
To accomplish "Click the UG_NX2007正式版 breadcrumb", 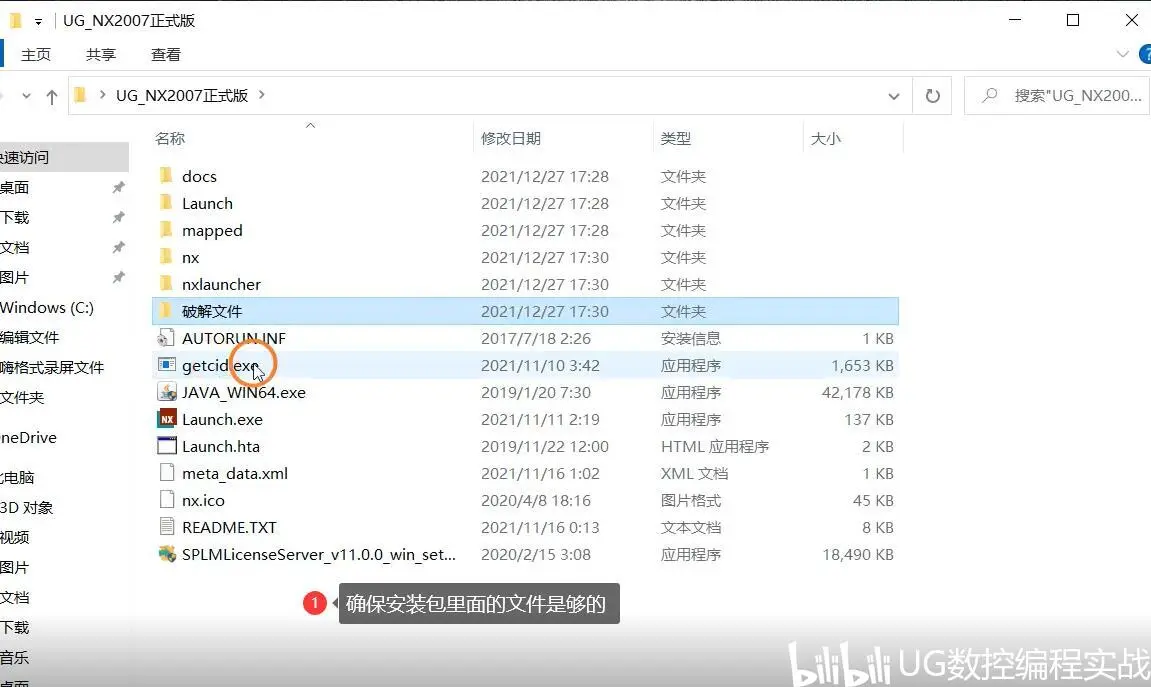I will (x=182, y=95).
